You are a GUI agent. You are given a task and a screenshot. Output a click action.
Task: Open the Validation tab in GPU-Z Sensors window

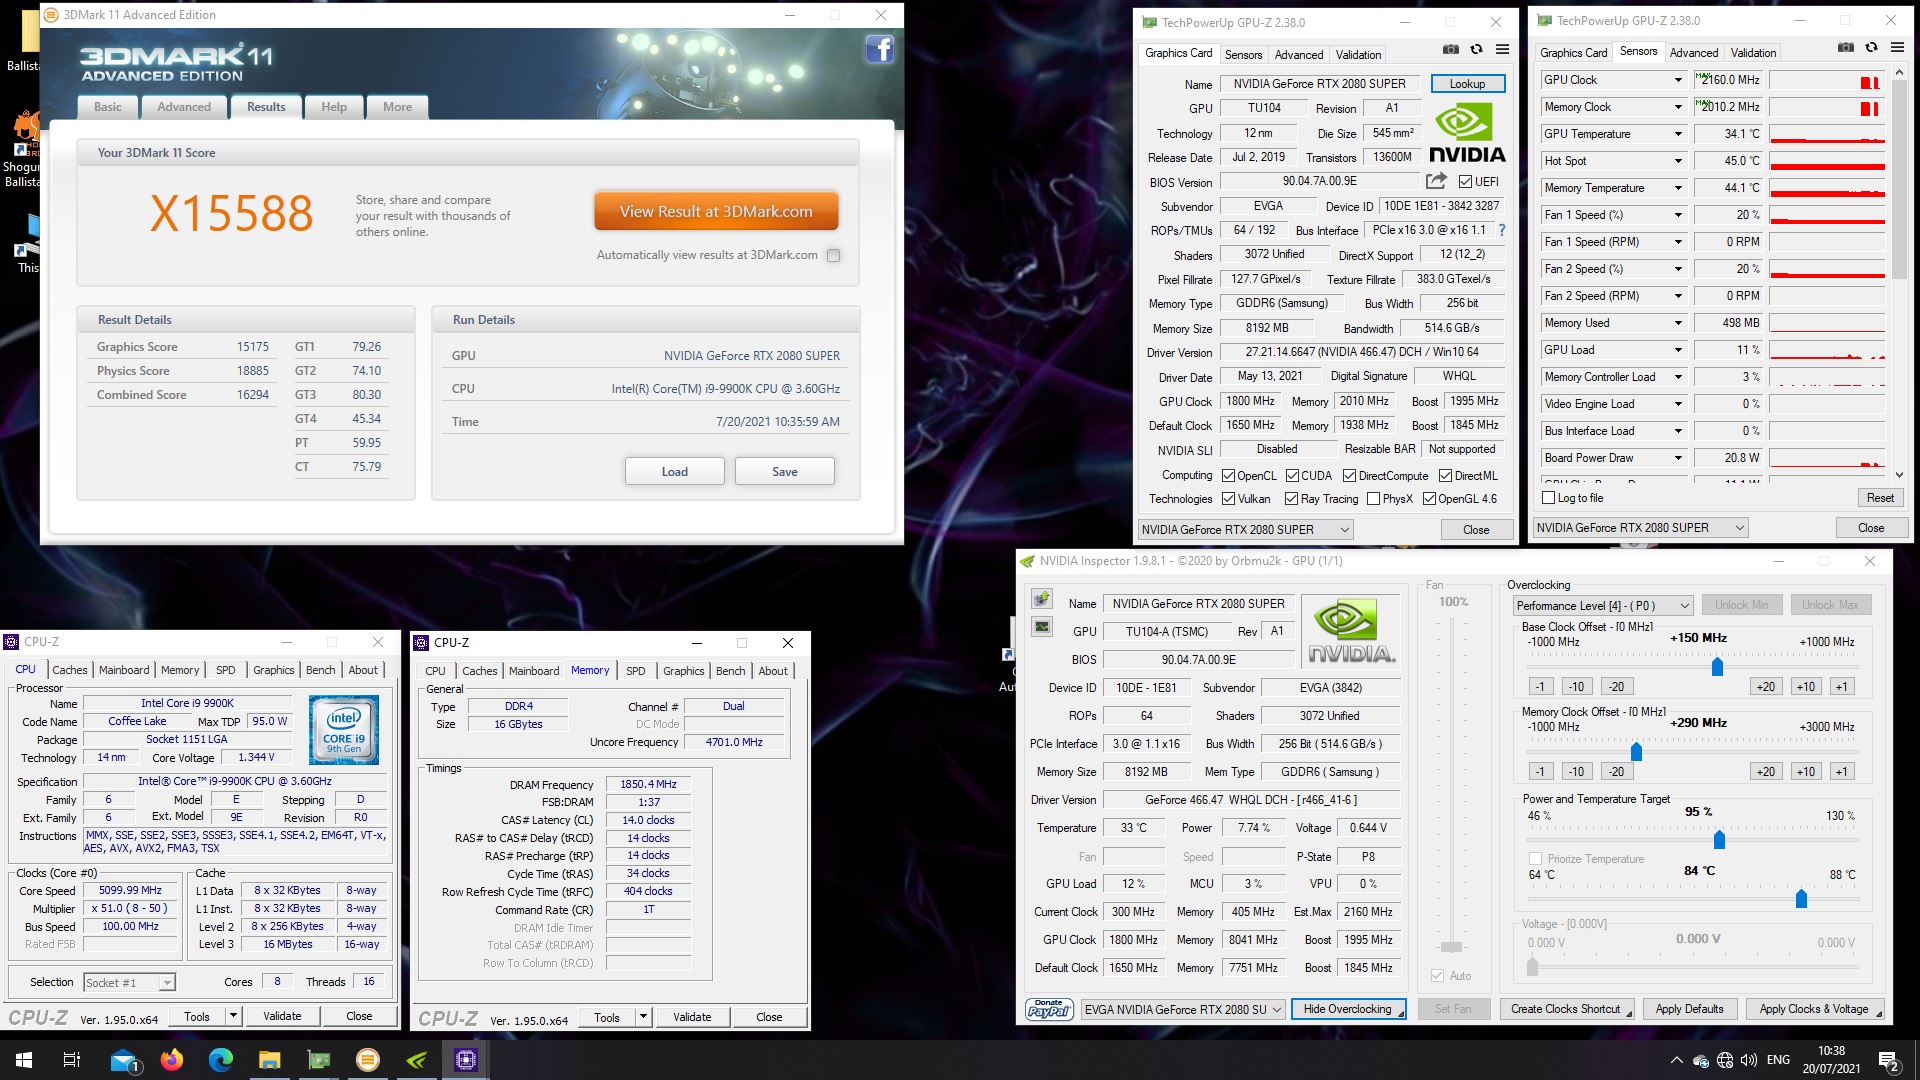1753,53
